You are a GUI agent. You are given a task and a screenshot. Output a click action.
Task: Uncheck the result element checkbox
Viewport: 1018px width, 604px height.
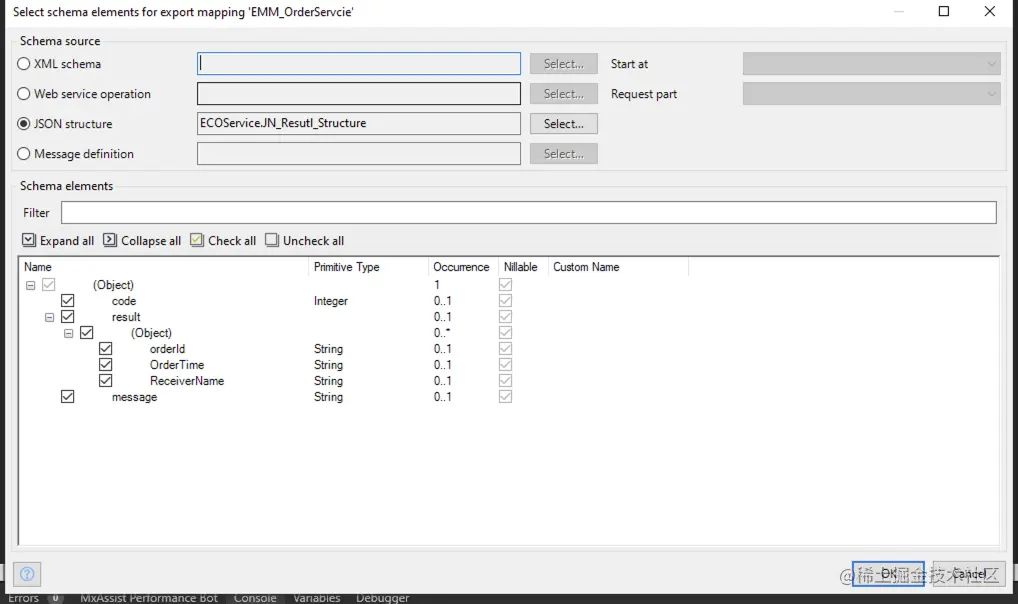68,316
